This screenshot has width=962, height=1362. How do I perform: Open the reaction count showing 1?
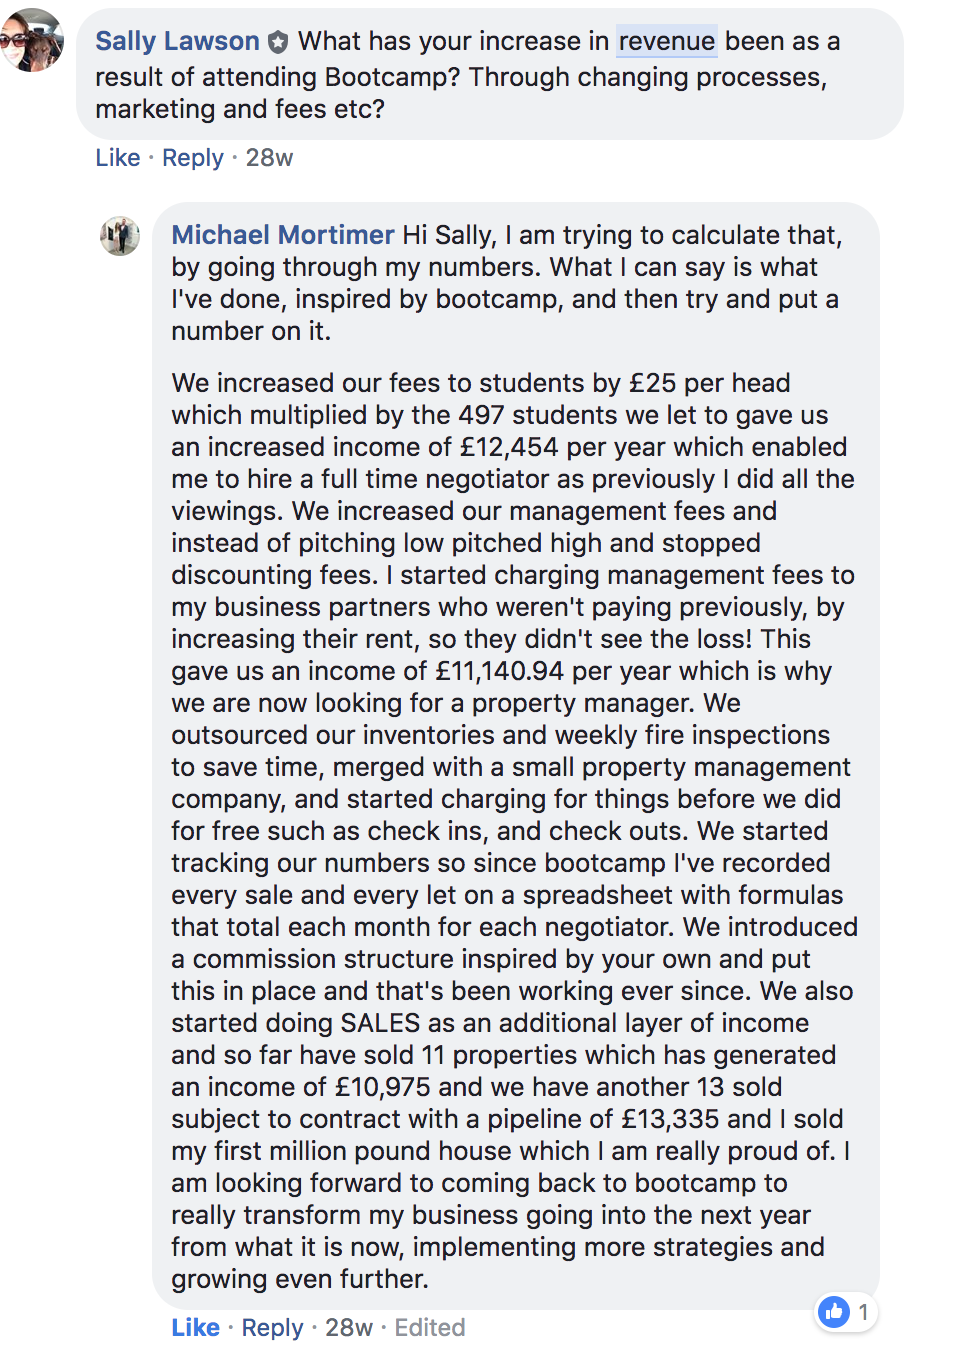863,1312
